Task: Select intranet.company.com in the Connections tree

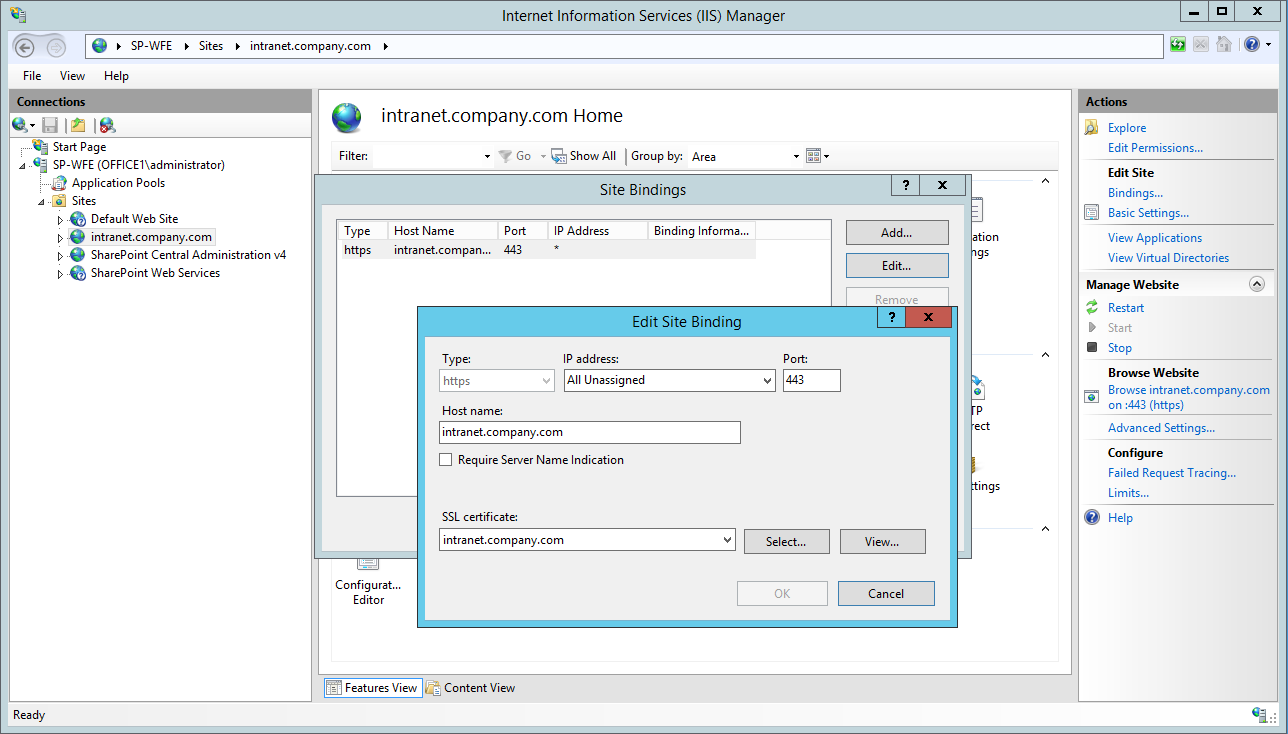Action: [x=151, y=237]
